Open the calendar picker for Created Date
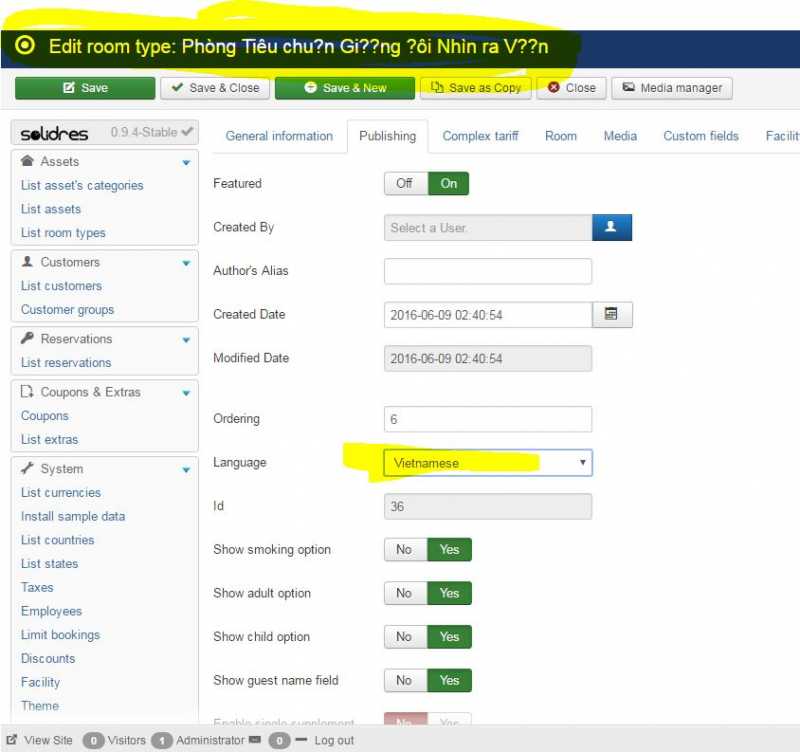Viewport: 800px width, 752px height. (x=611, y=315)
